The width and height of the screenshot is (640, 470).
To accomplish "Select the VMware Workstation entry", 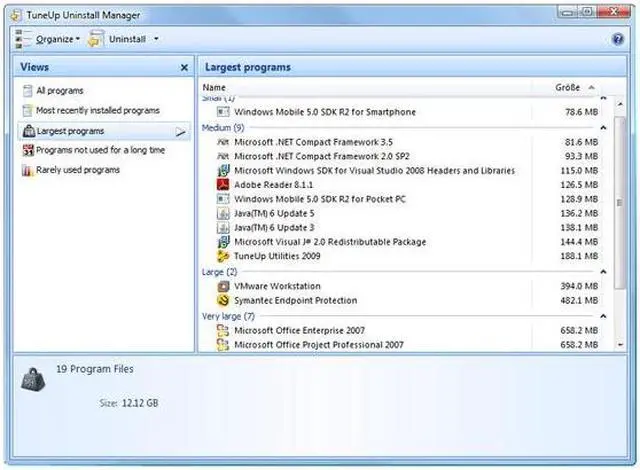I will click(277, 286).
